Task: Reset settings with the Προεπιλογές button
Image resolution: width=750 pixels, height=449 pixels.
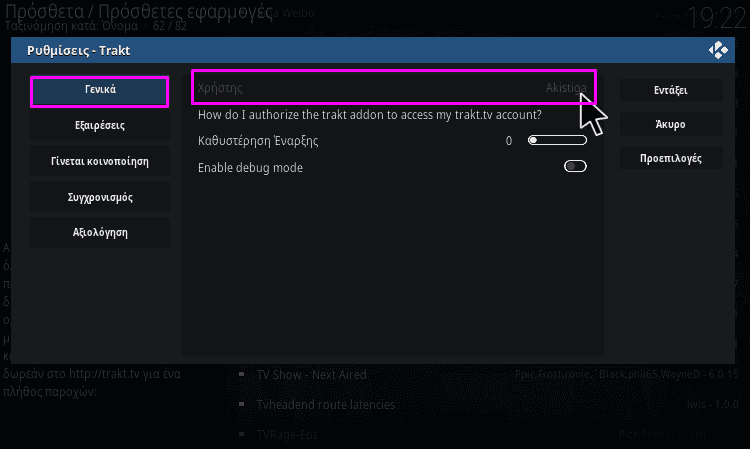Action: click(671, 158)
